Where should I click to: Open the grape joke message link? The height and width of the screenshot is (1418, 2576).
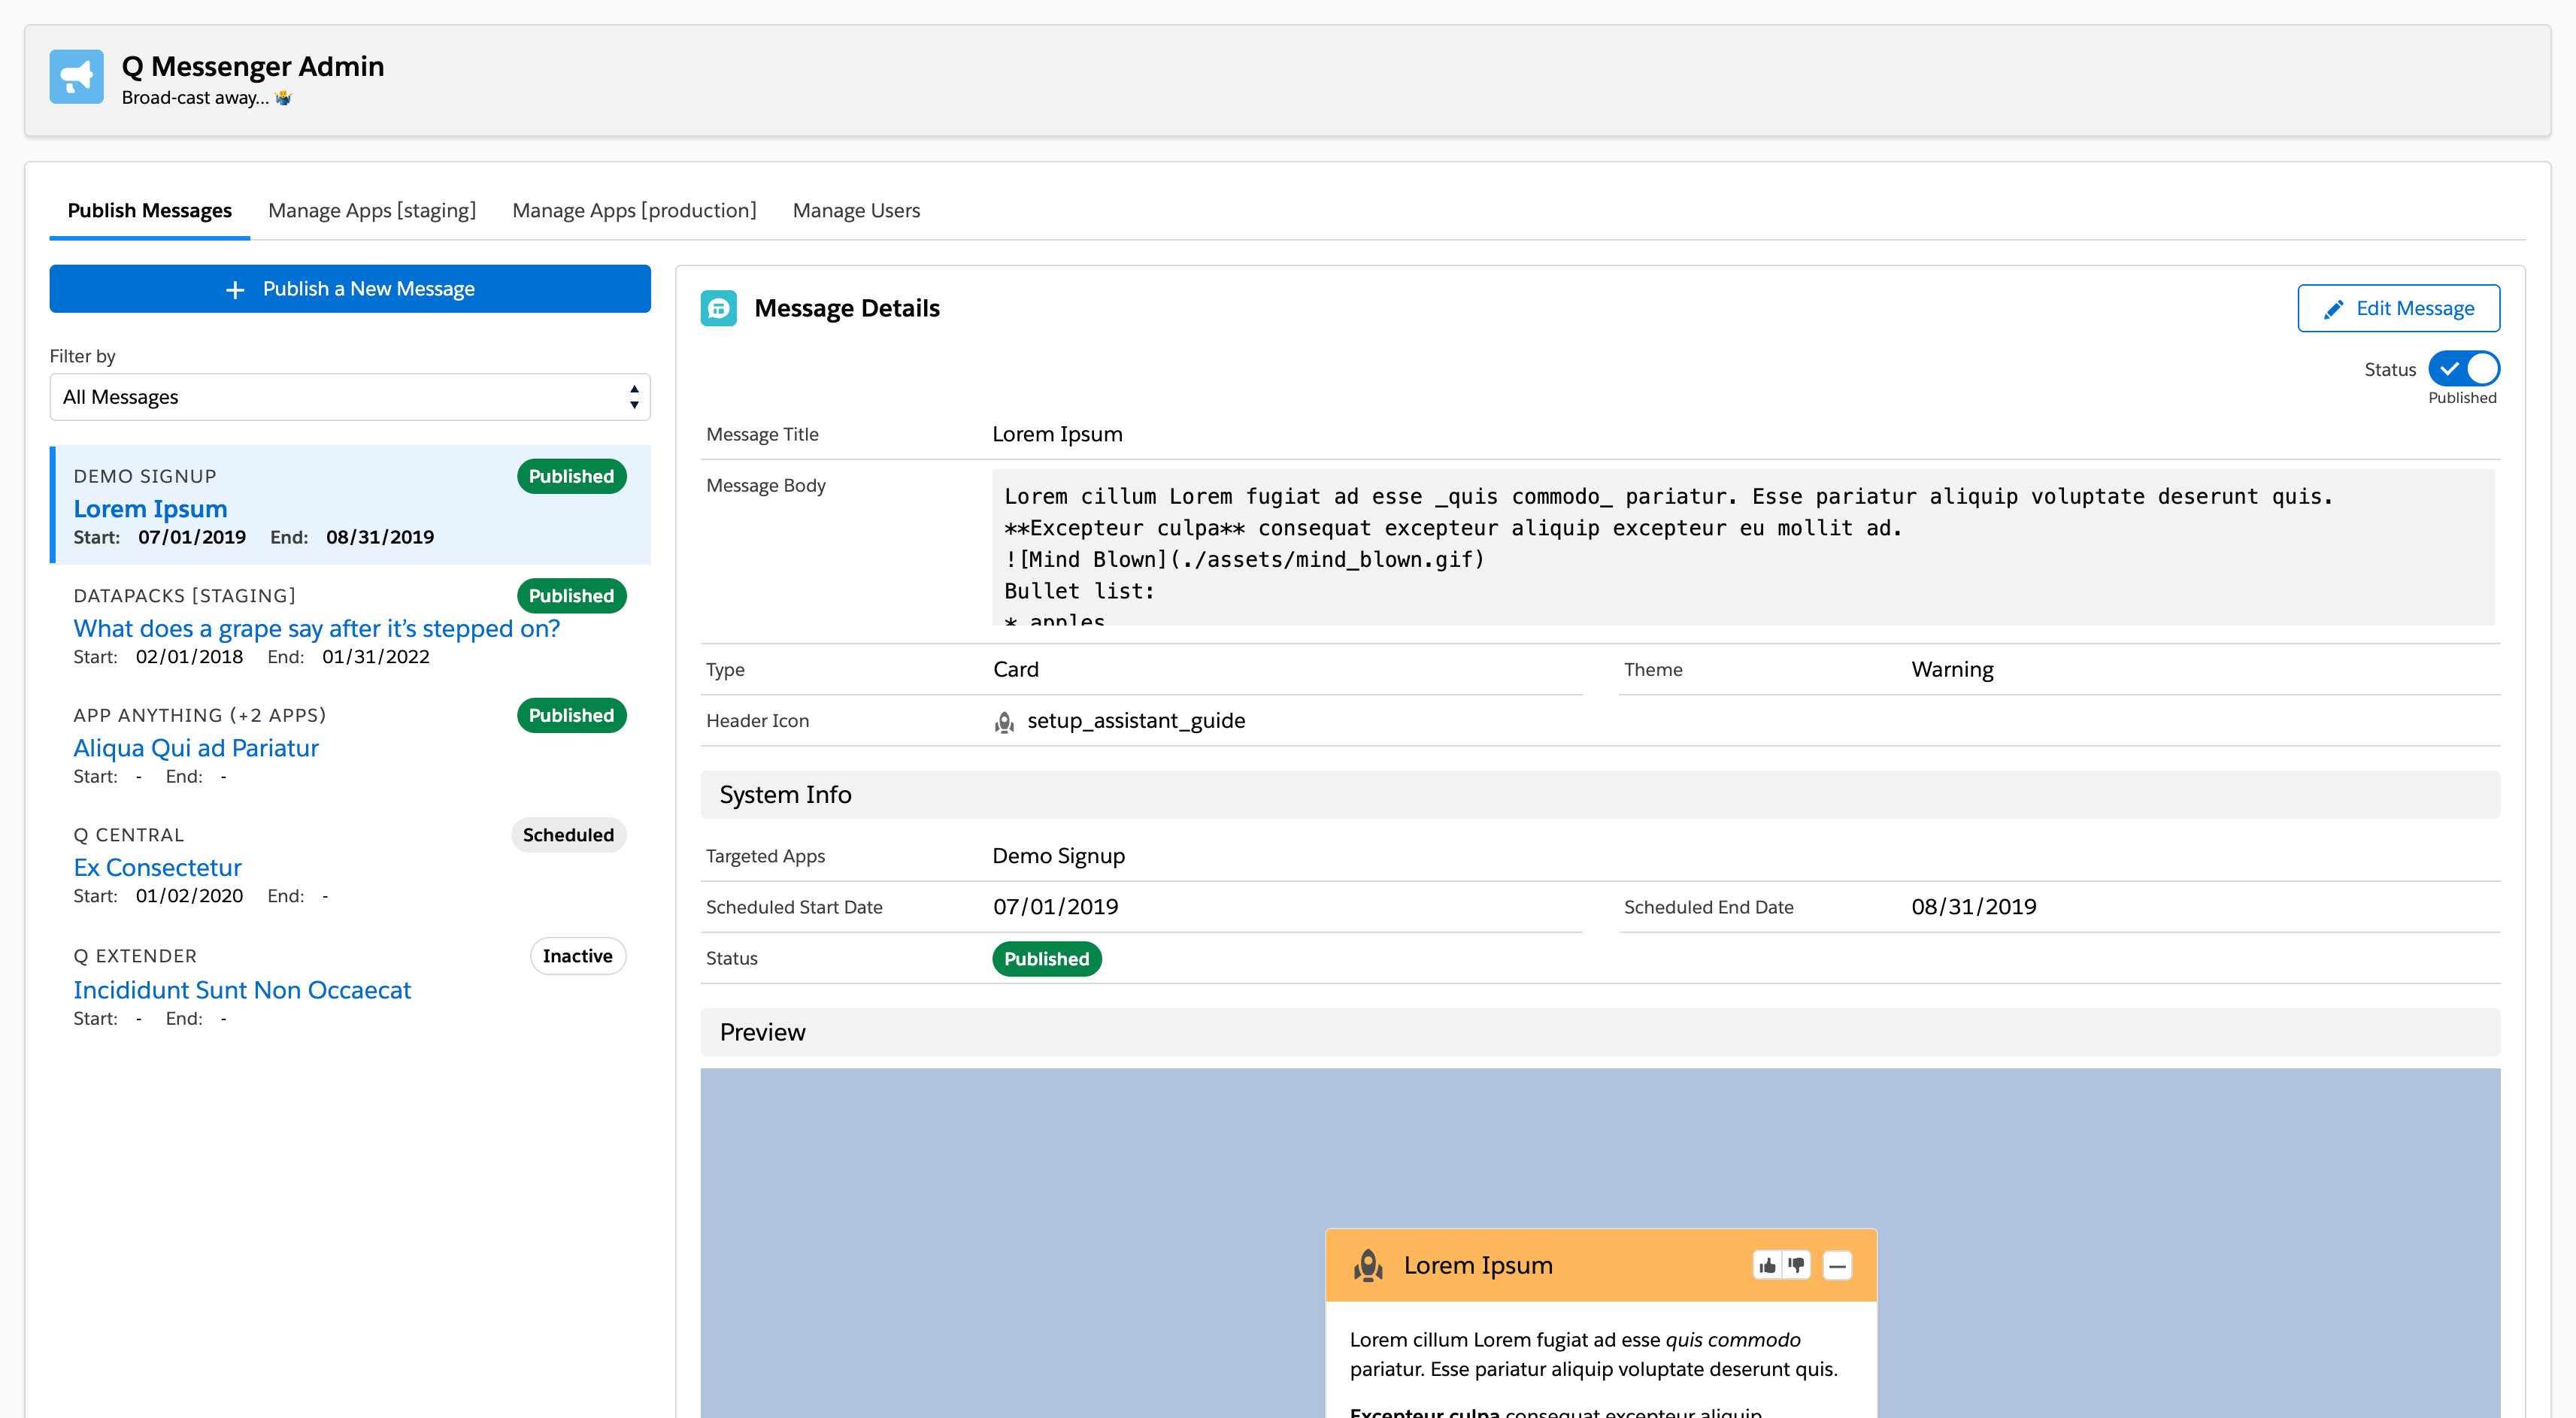(x=316, y=628)
